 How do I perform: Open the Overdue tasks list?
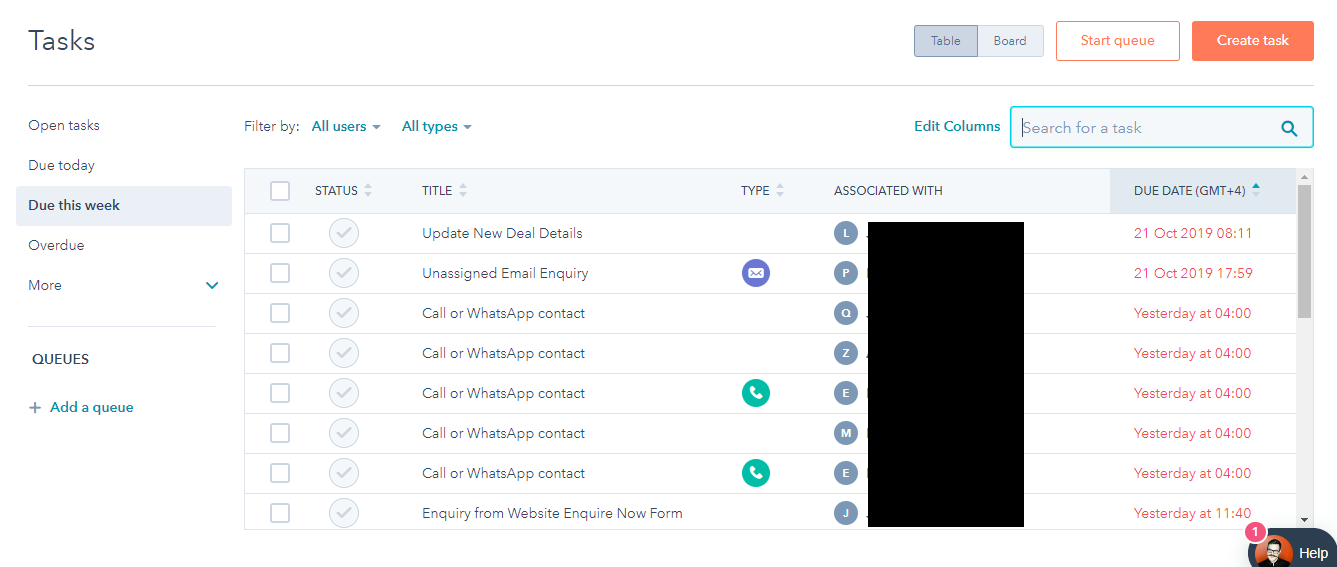(56, 245)
